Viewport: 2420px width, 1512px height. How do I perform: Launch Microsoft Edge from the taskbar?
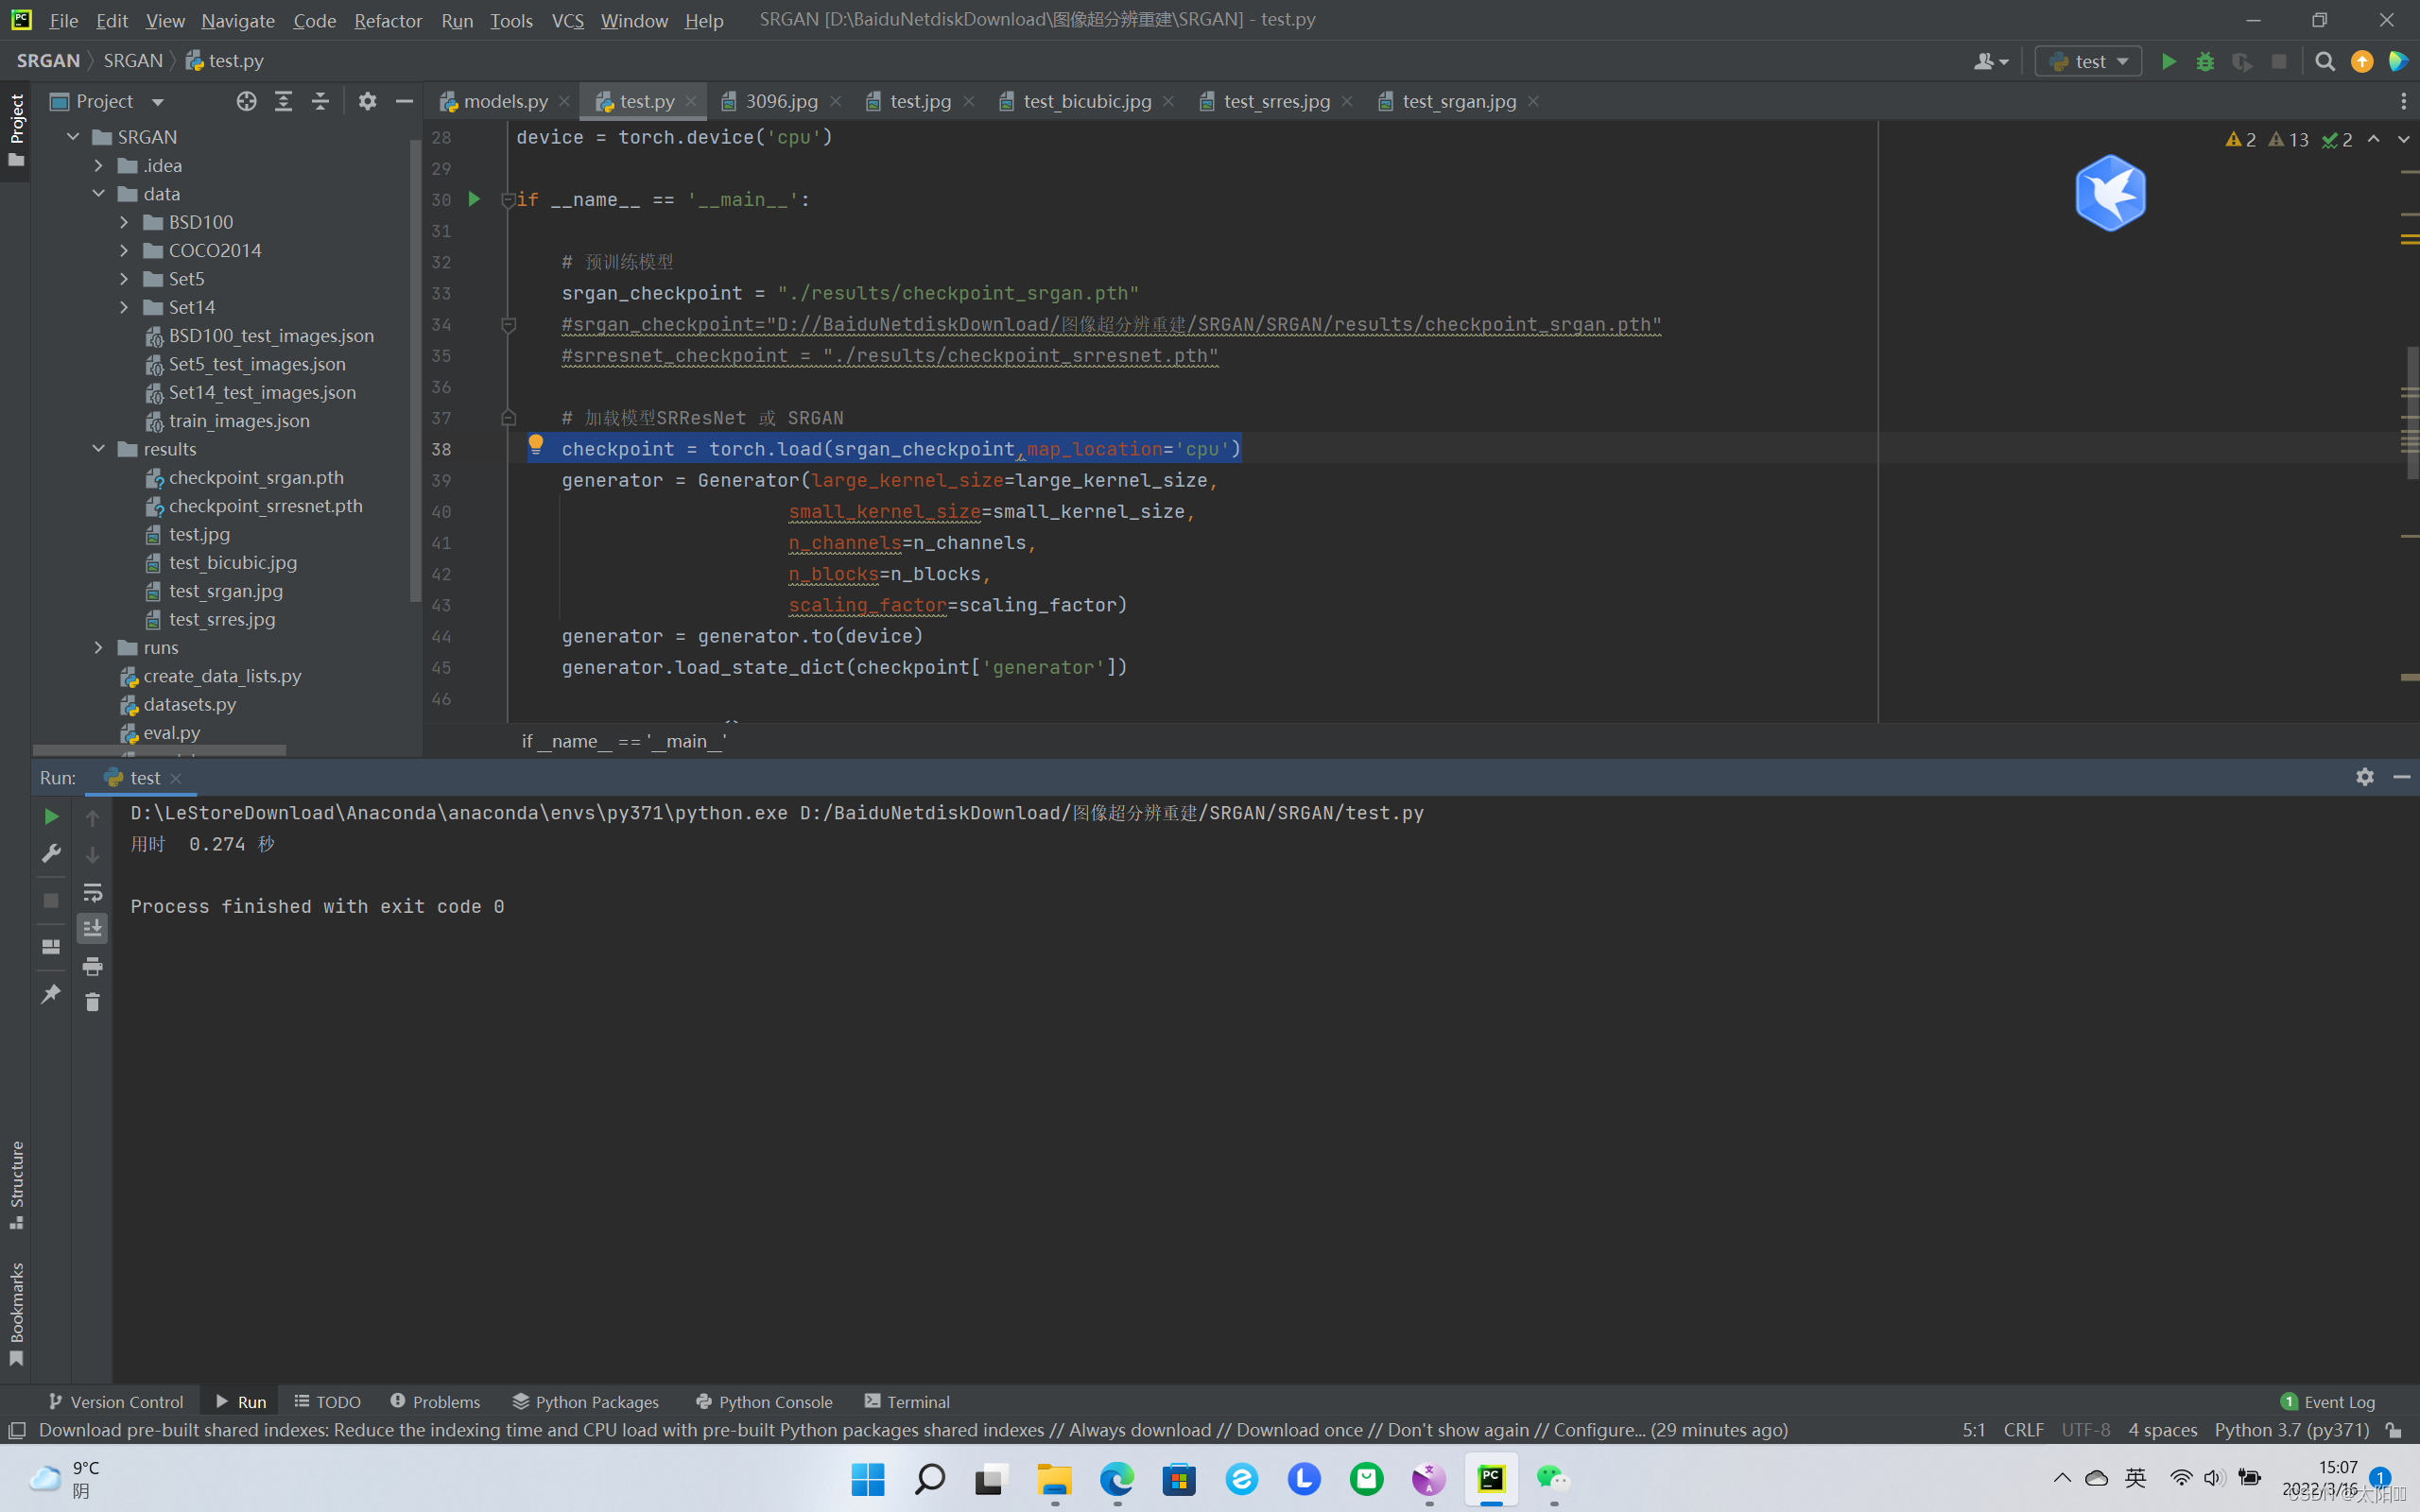[1116, 1479]
